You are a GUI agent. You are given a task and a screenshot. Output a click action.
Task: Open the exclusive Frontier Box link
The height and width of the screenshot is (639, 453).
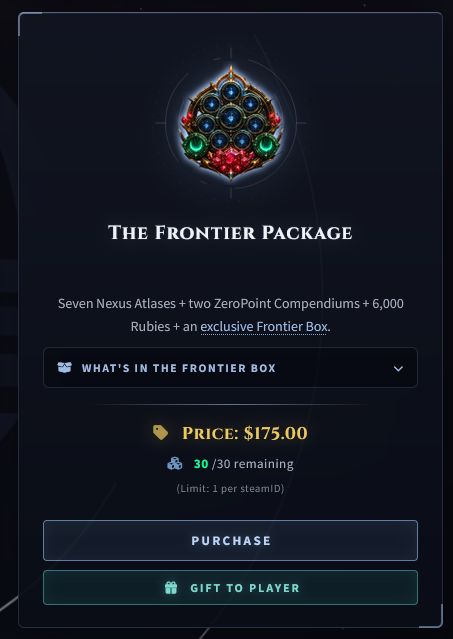(x=264, y=326)
